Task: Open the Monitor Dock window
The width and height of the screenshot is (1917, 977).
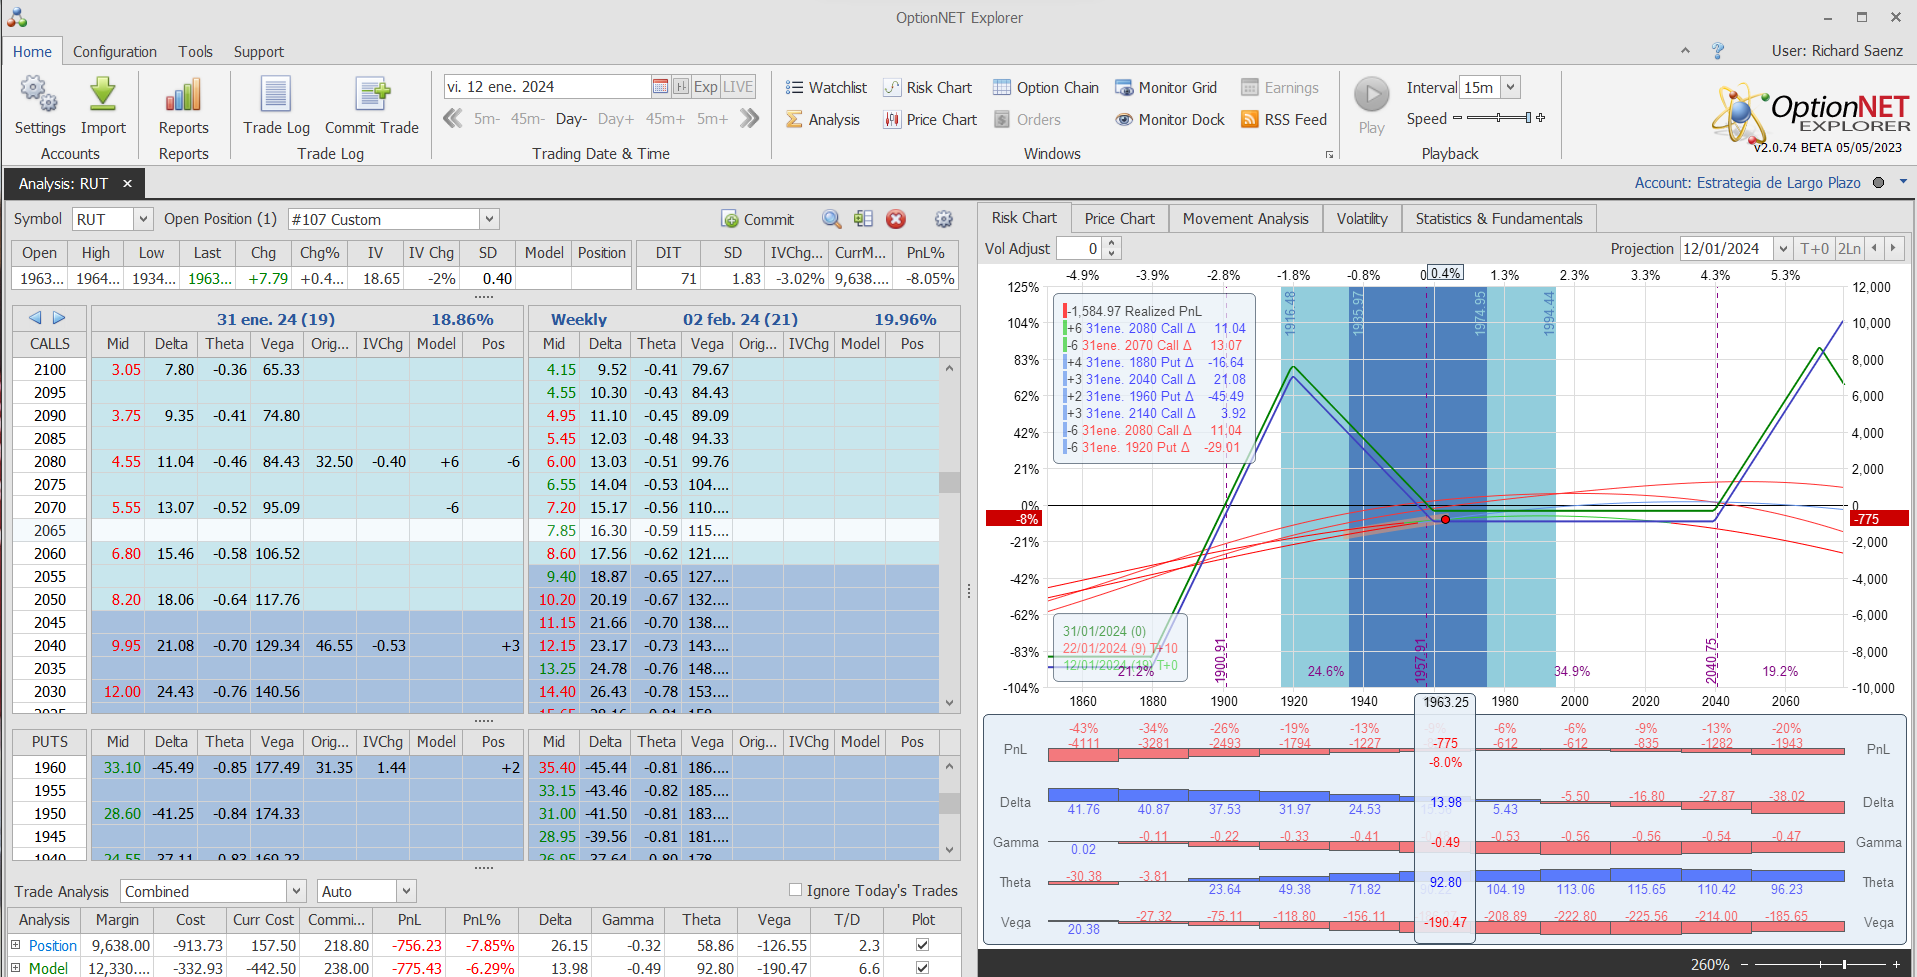Action: click(x=1170, y=120)
